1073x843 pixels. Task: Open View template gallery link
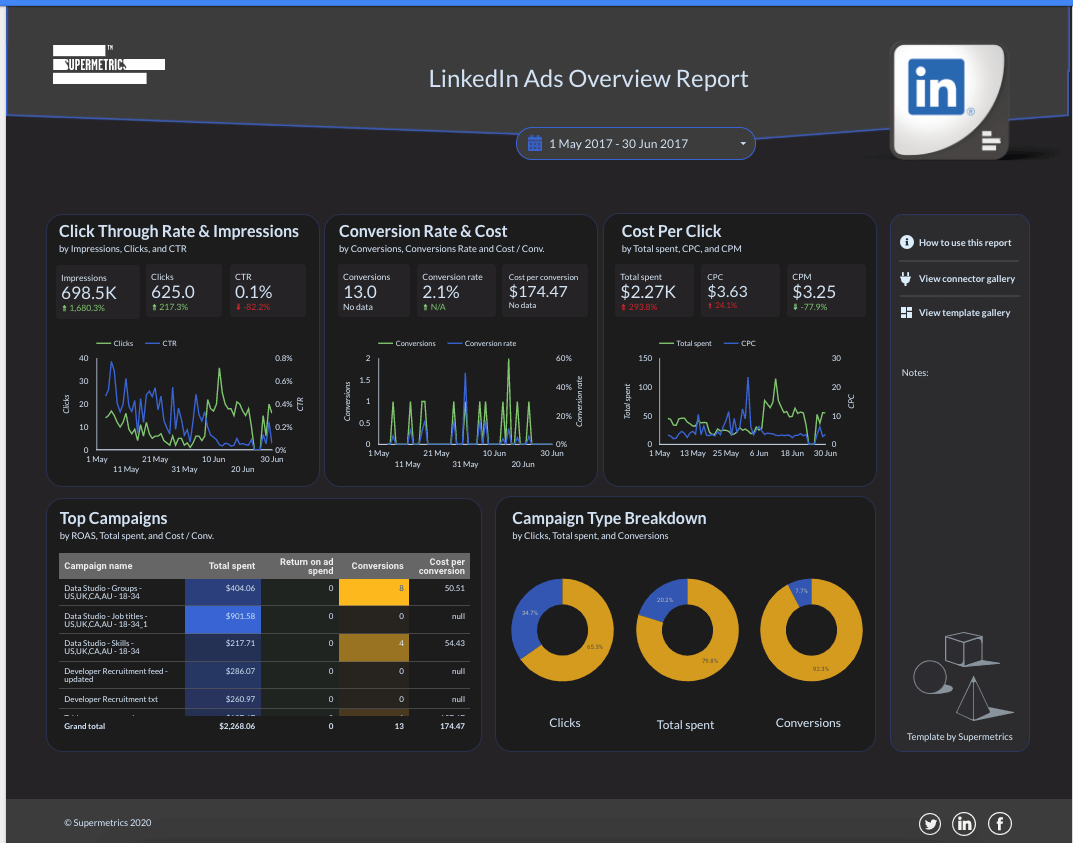coord(964,313)
